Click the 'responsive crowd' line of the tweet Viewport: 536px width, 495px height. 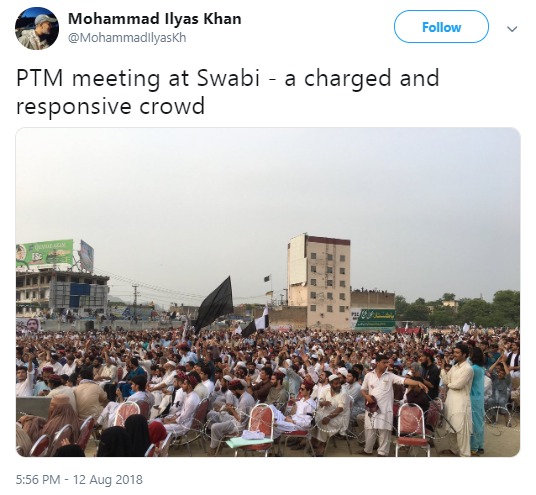tap(110, 106)
